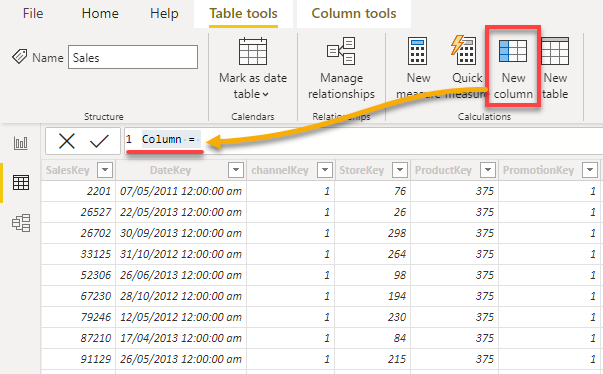This screenshot has height=374, width=603.
Task: Switch to Data view icon
Action: (21, 183)
